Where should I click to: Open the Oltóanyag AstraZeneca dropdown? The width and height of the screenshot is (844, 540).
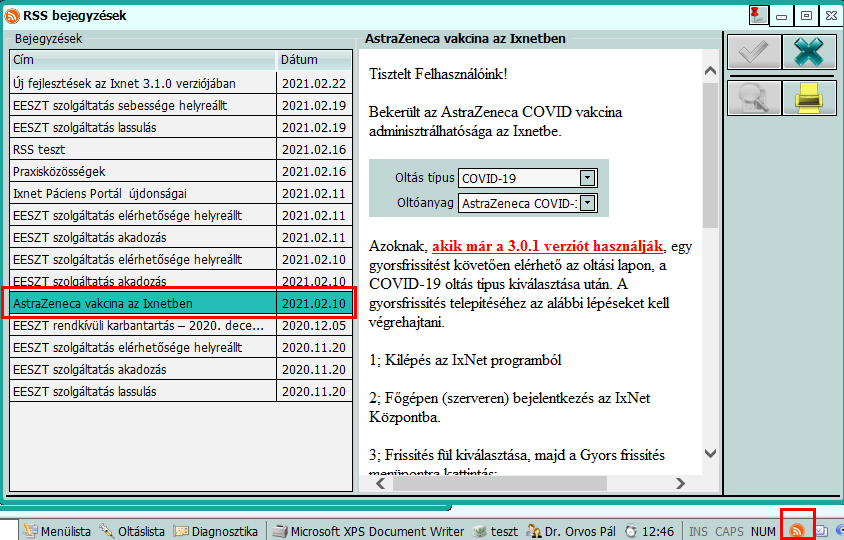coord(587,203)
